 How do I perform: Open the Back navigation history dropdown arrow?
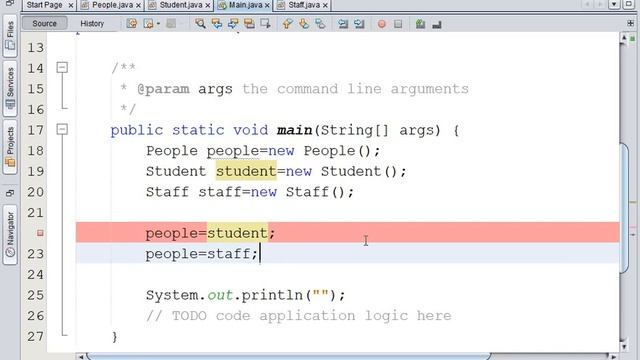(158, 24)
